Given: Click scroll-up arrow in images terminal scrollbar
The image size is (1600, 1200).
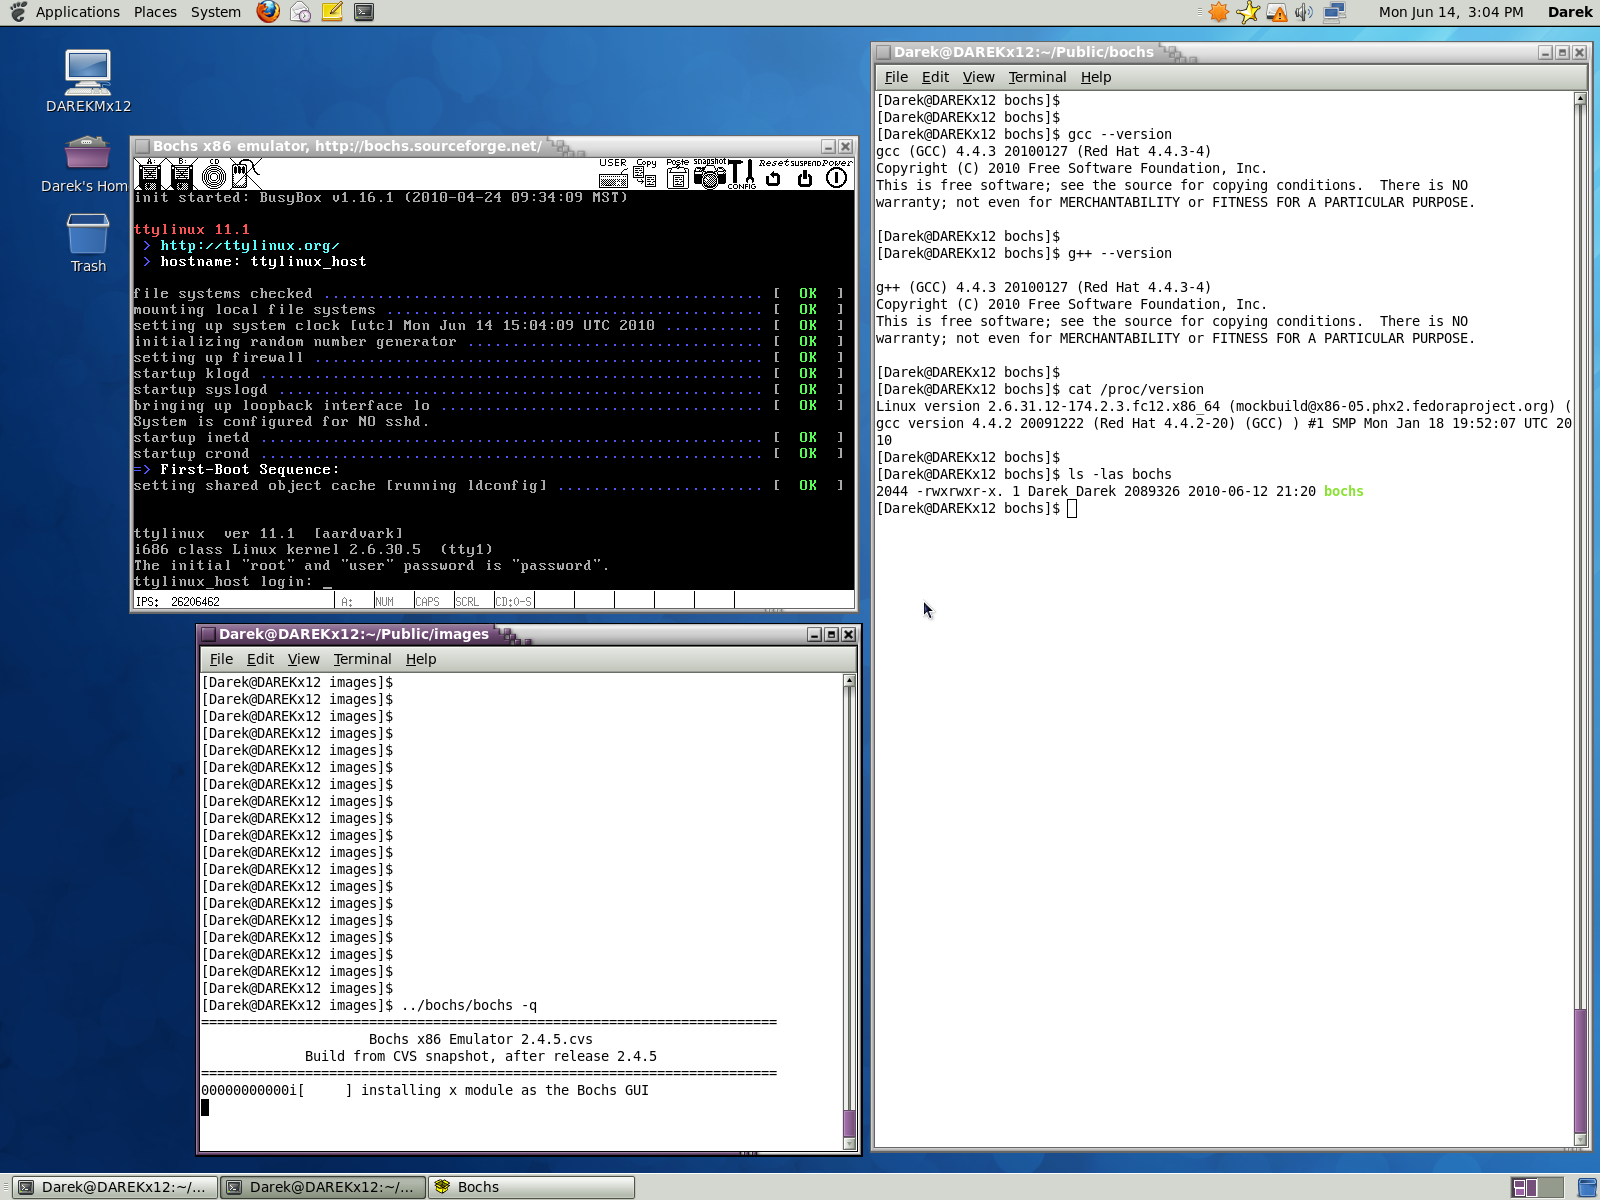Looking at the screenshot, I should (849, 680).
